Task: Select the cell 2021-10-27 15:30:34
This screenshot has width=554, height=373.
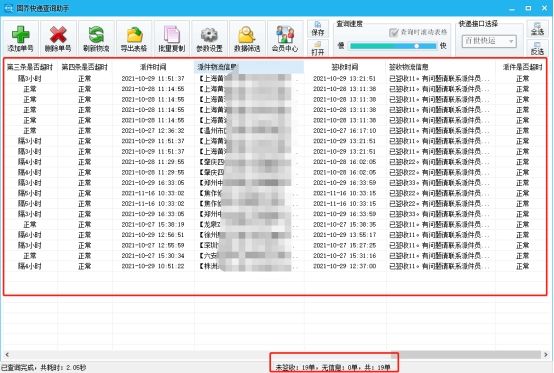Action: (x=153, y=256)
